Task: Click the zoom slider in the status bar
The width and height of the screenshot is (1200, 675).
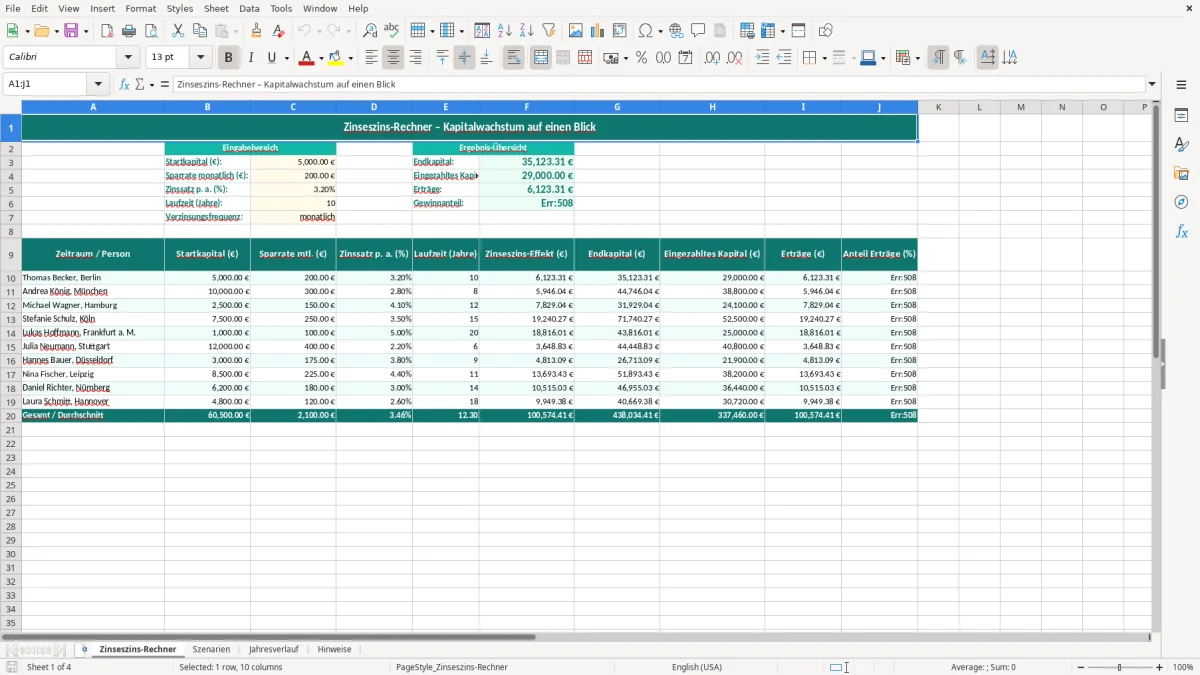Action: [x=1119, y=667]
